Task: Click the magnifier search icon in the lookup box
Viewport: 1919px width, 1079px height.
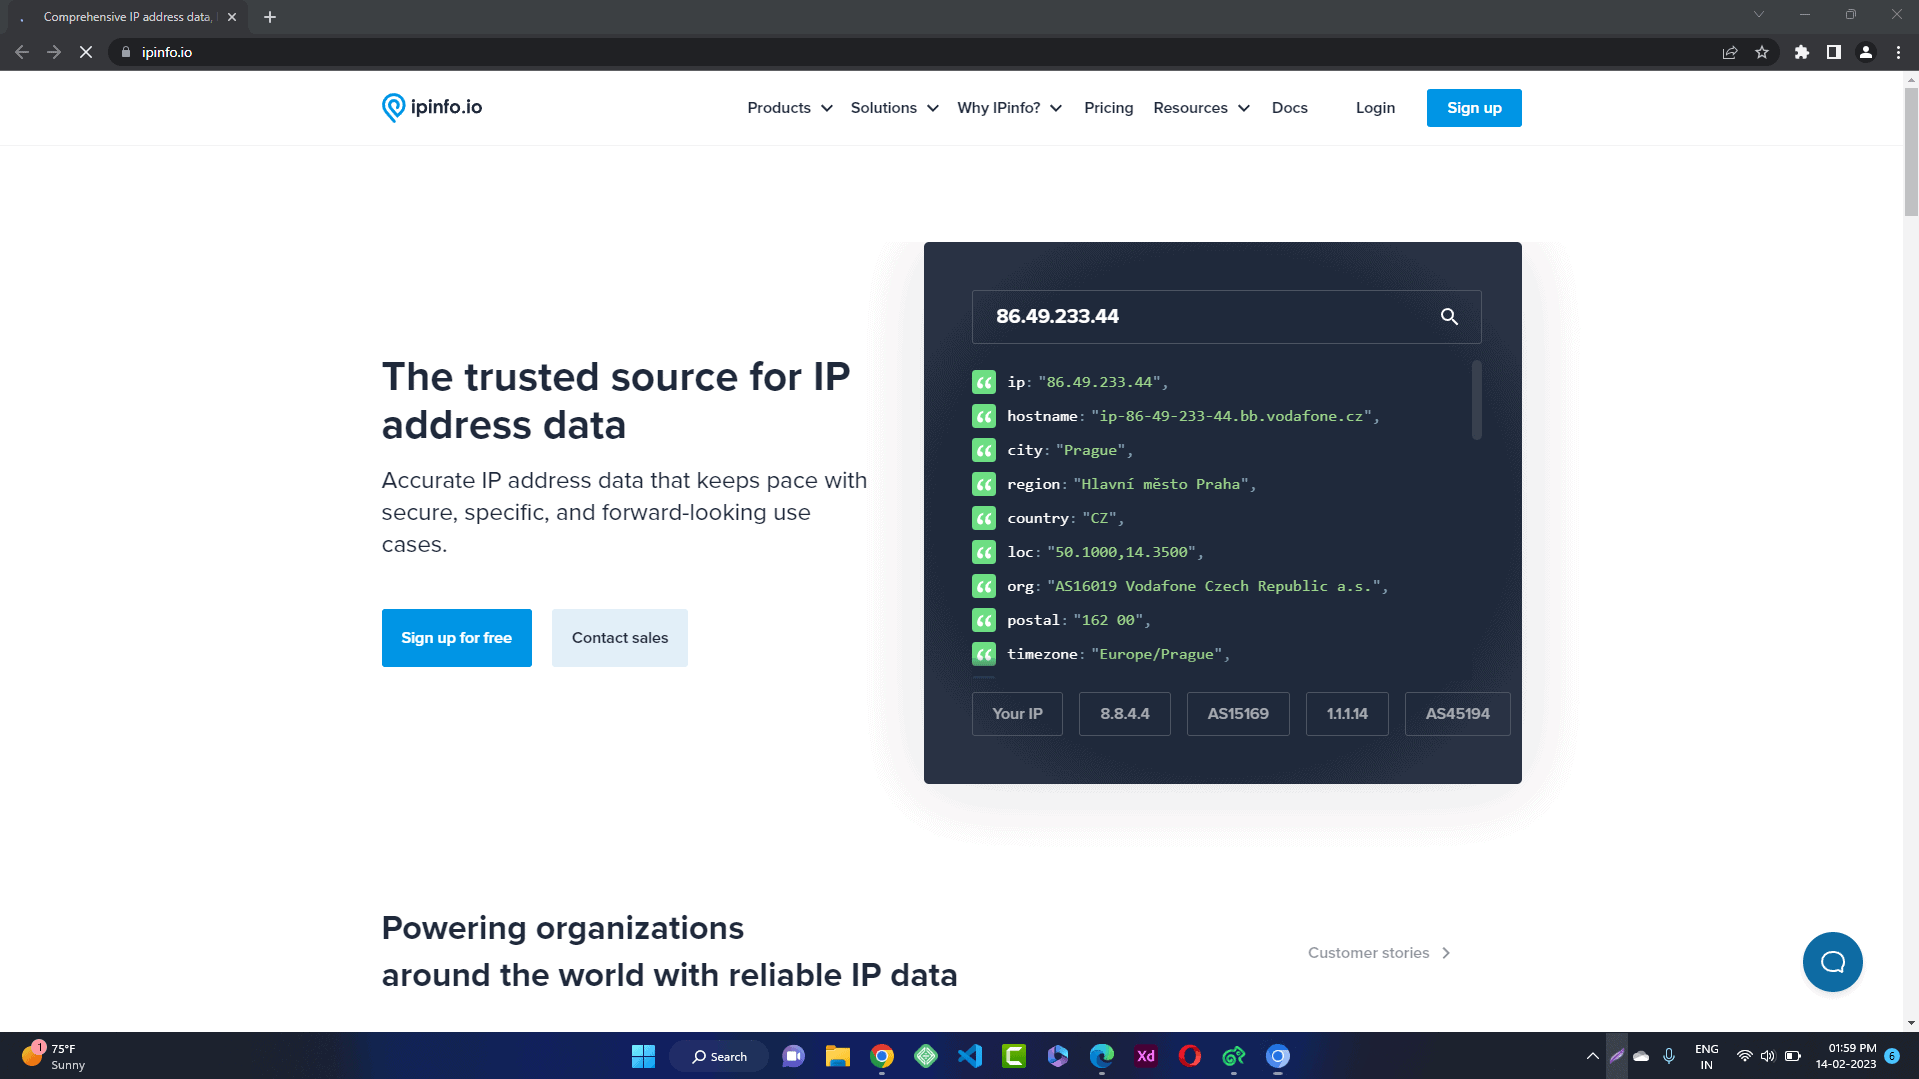Action: tap(1449, 317)
